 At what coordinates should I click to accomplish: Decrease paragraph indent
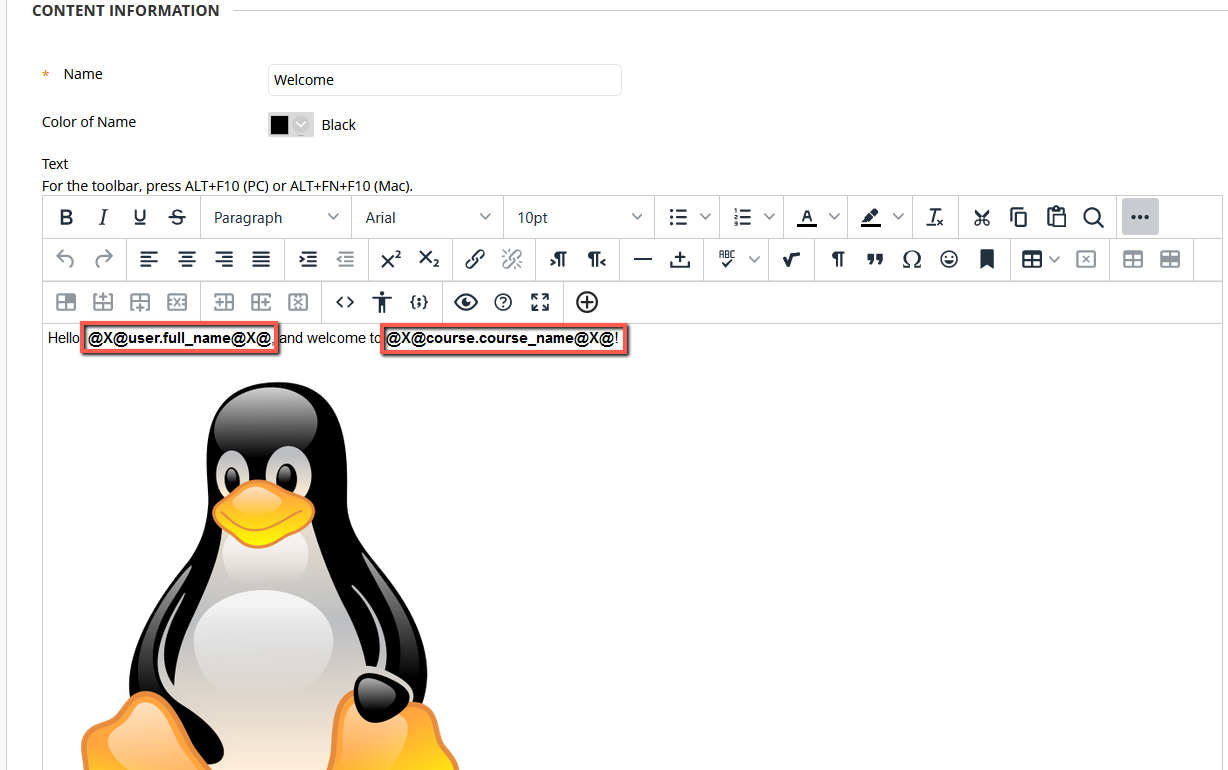click(x=345, y=259)
